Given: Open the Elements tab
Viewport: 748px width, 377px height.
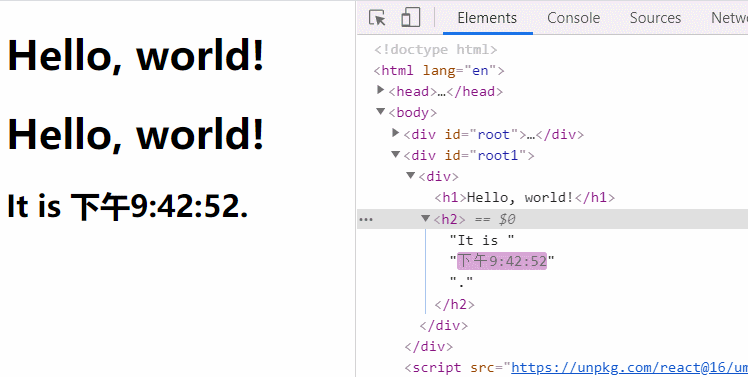Looking at the screenshot, I should (487, 18).
